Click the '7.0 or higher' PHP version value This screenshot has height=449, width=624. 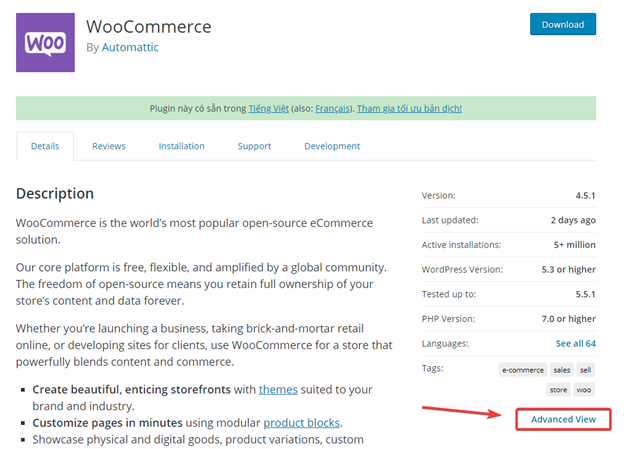tap(568, 319)
